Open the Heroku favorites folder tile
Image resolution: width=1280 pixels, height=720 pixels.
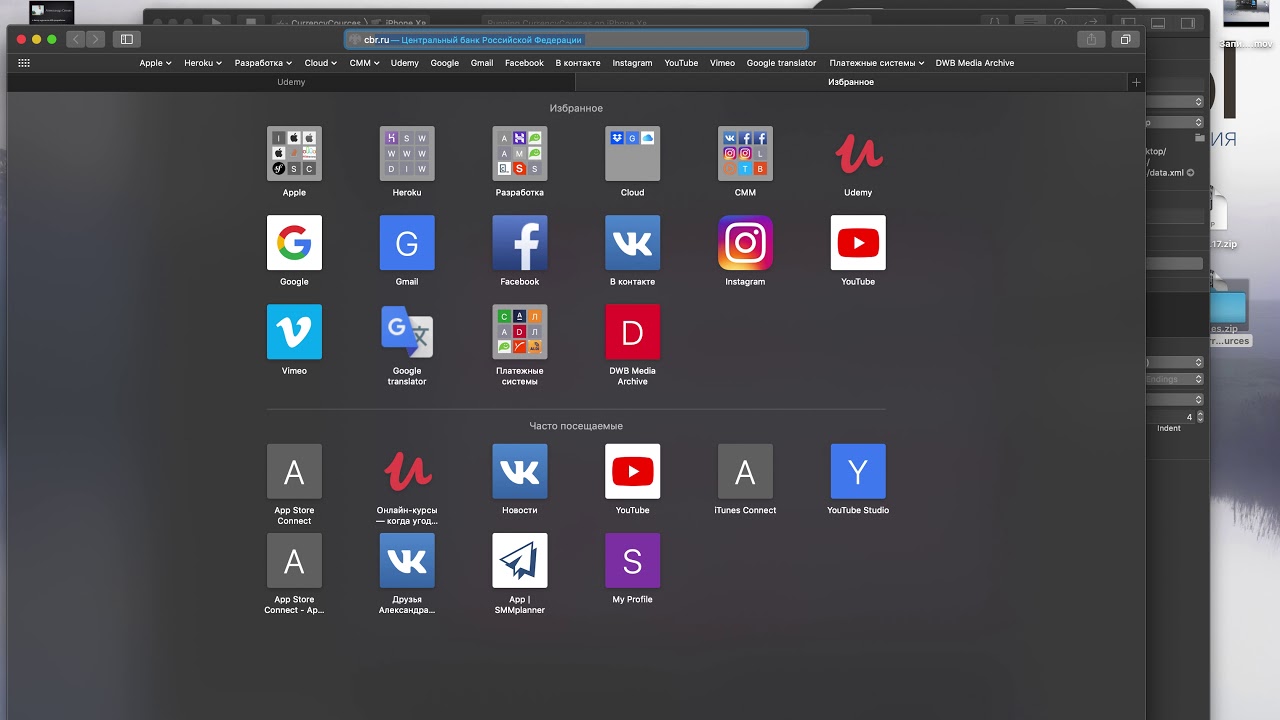pyautogui.click(x=407, y=153)
